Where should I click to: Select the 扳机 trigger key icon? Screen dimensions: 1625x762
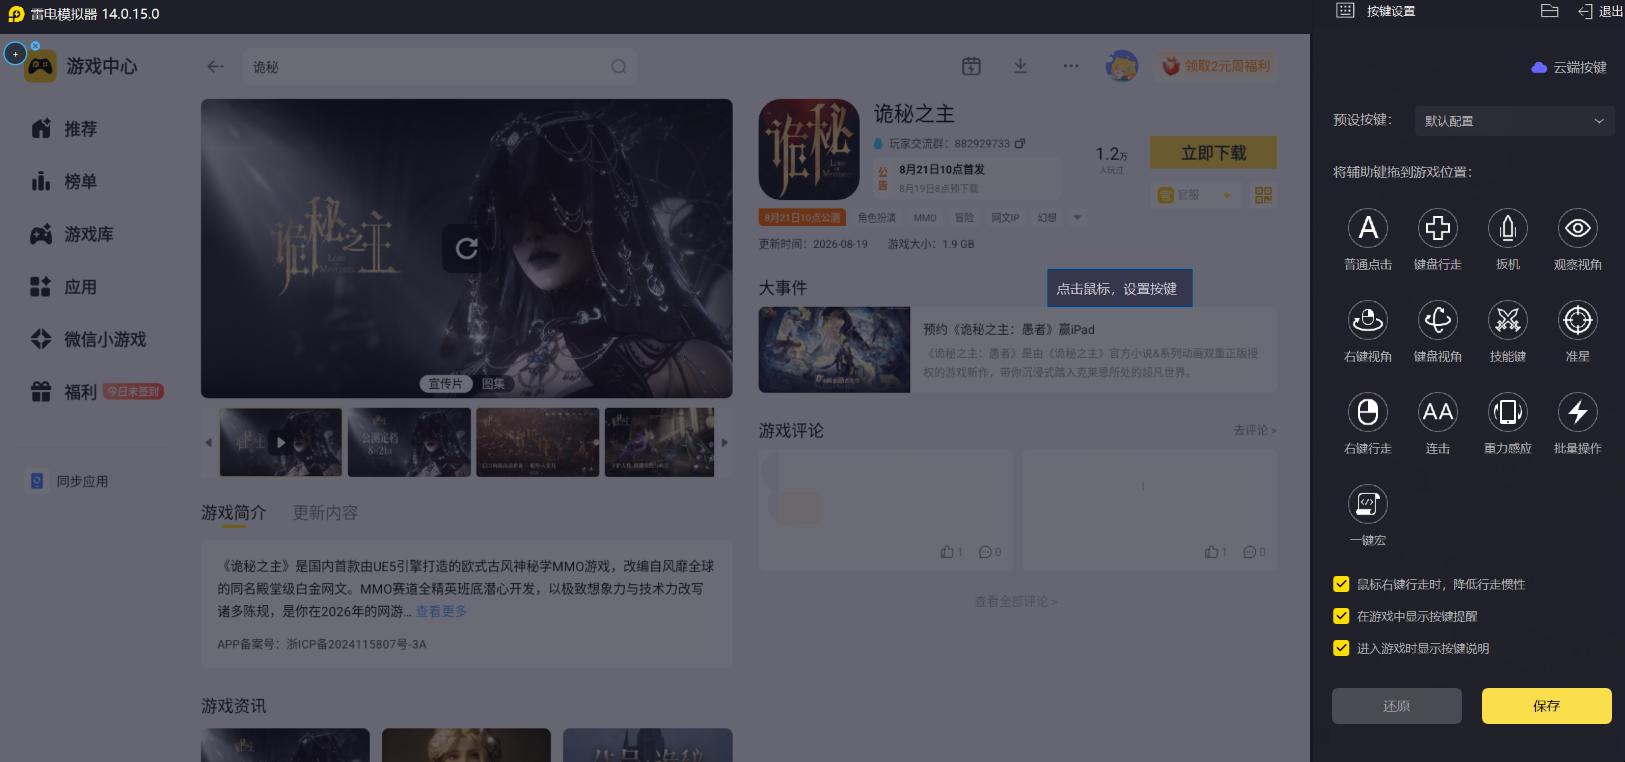tap(1508, 228)
